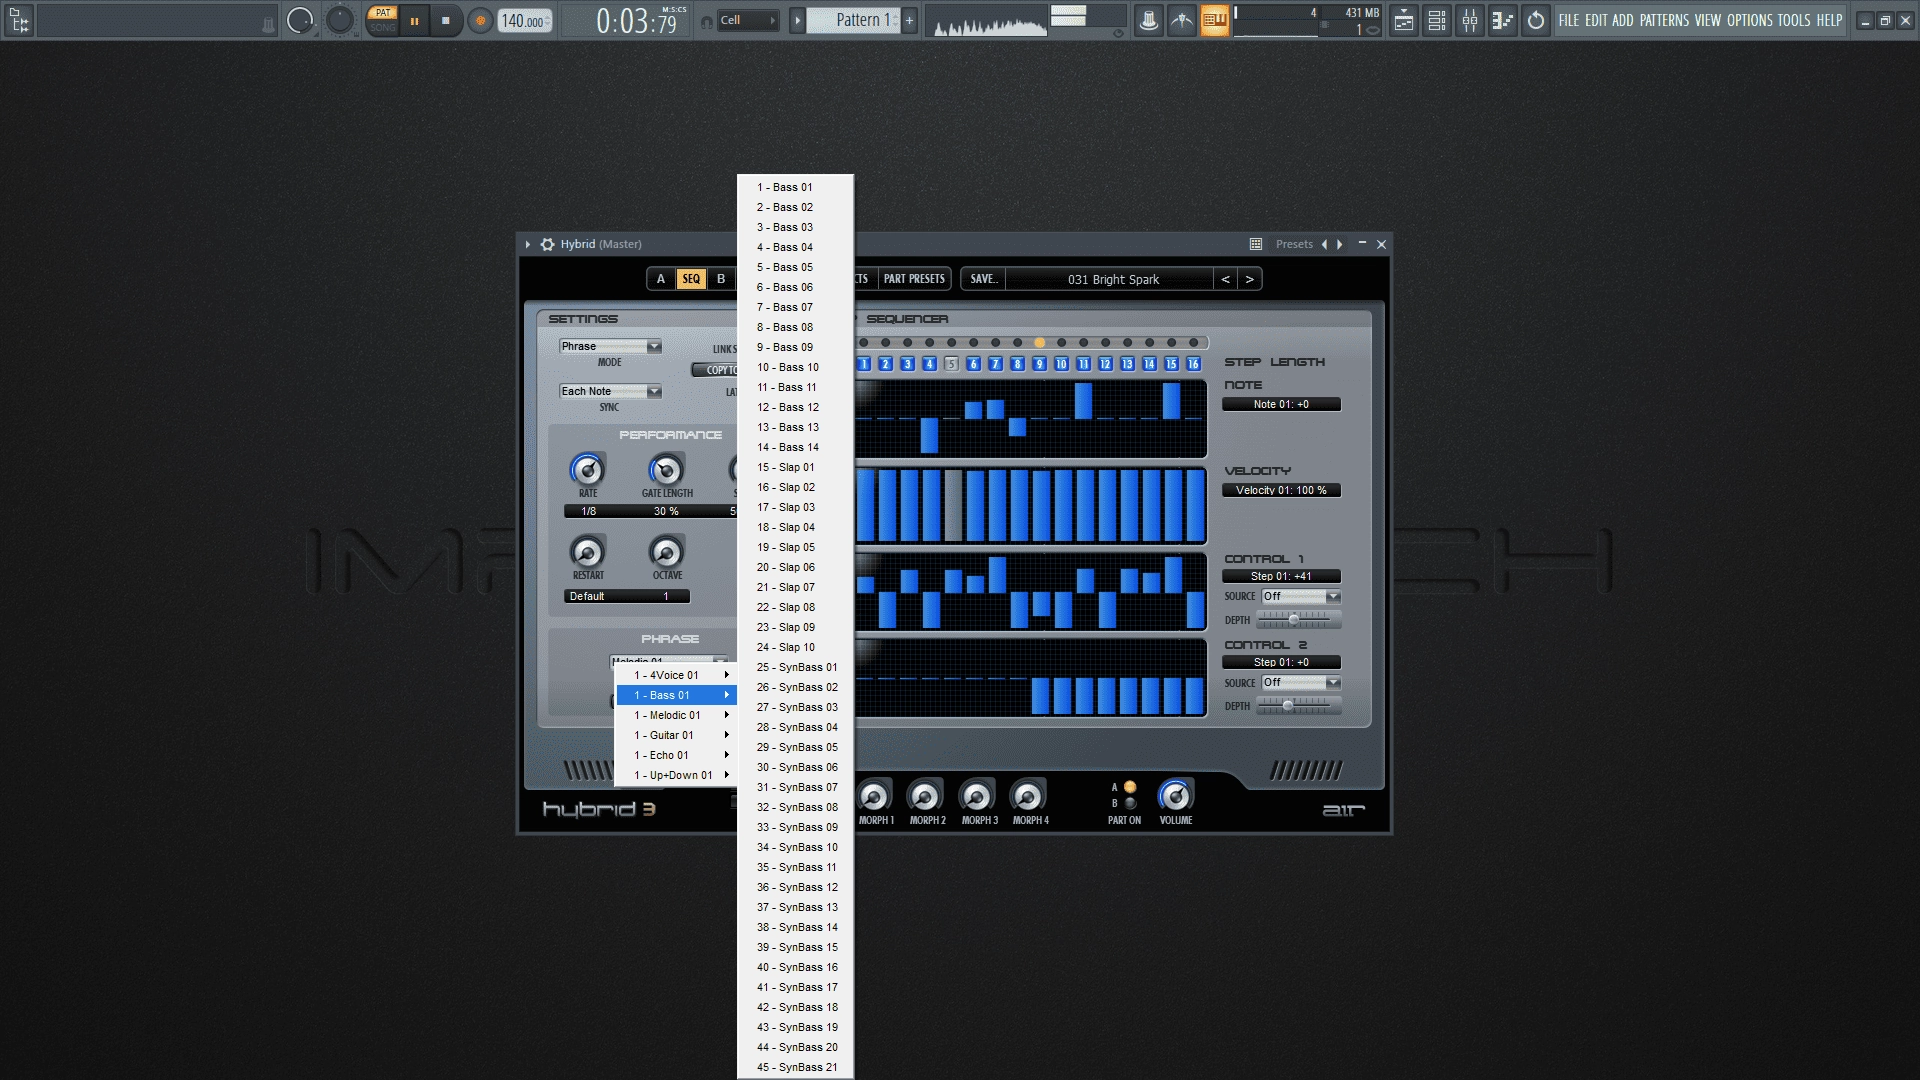Open Control 2 SOURCE dropdown
The image size is (1920, 1080).
tap(1301, 683)
